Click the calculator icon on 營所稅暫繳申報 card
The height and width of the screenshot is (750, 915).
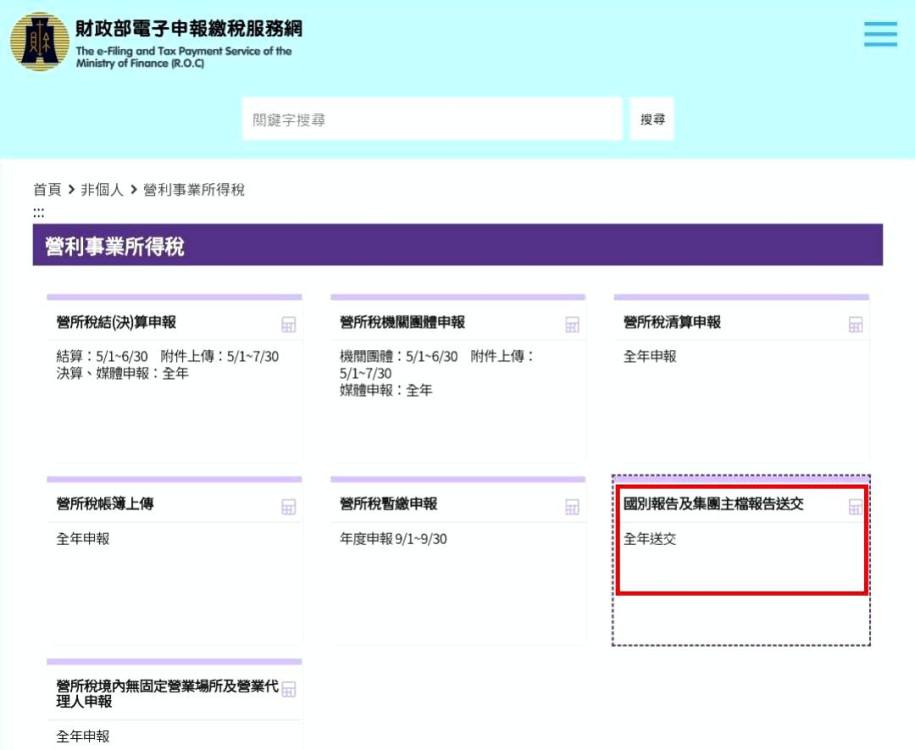(x=572, y=506)
